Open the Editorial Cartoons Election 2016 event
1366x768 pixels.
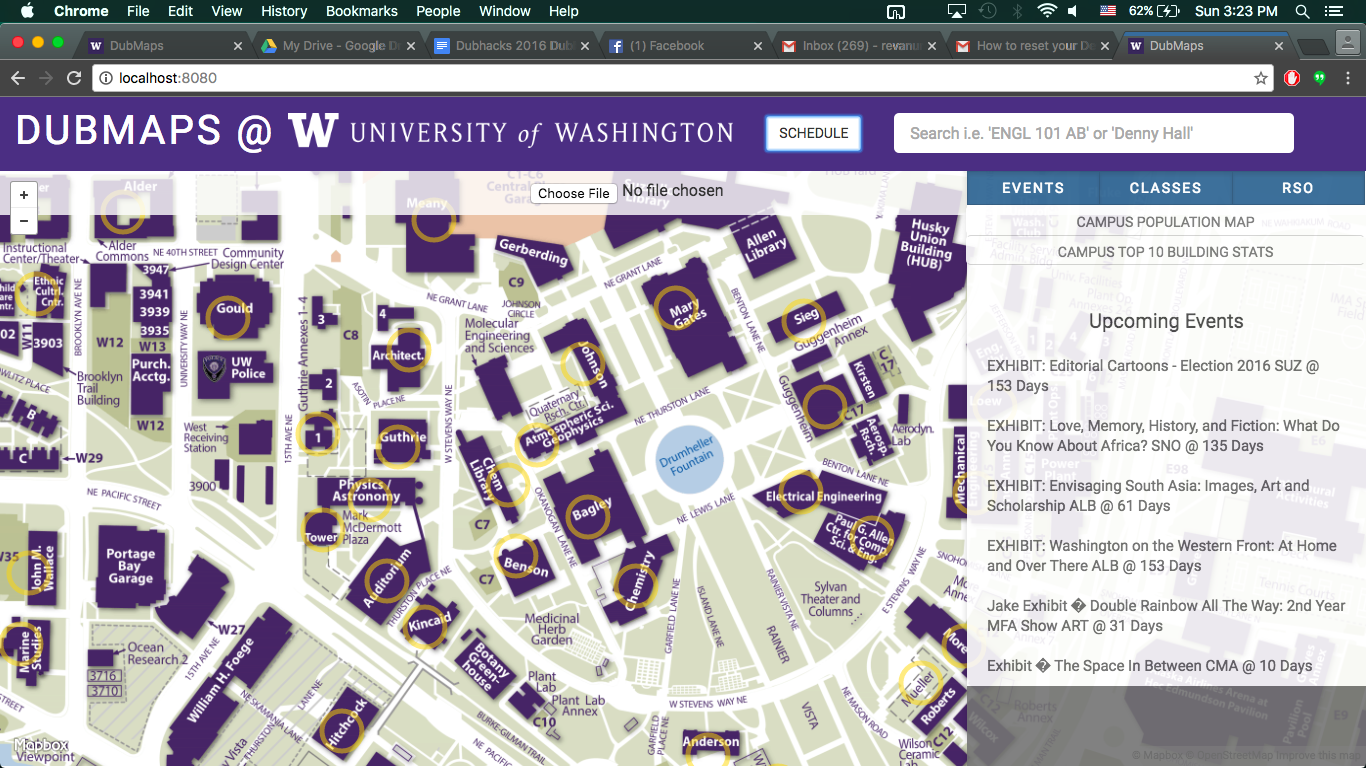1153,376
